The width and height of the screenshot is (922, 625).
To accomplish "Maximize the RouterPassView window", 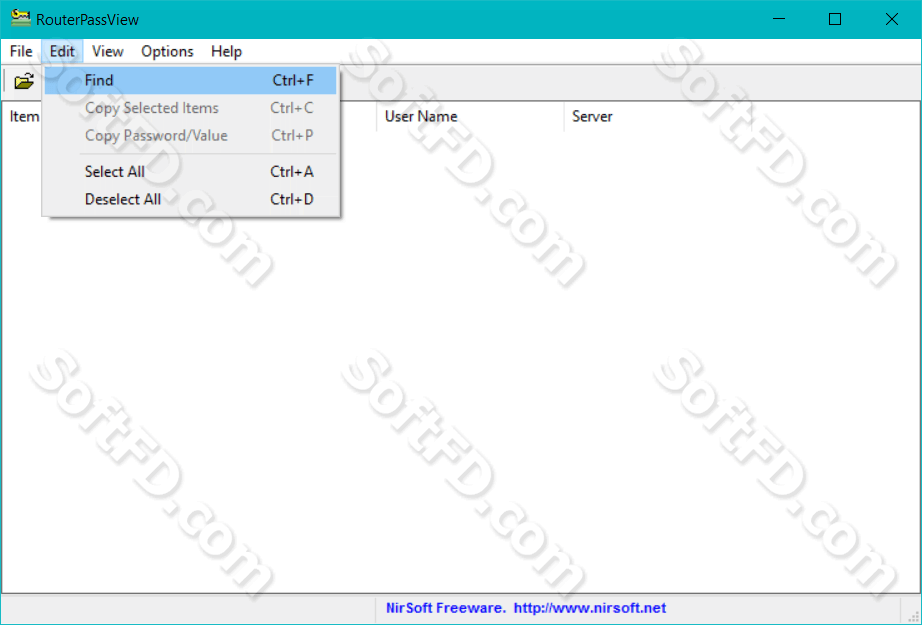I will 834,19.
